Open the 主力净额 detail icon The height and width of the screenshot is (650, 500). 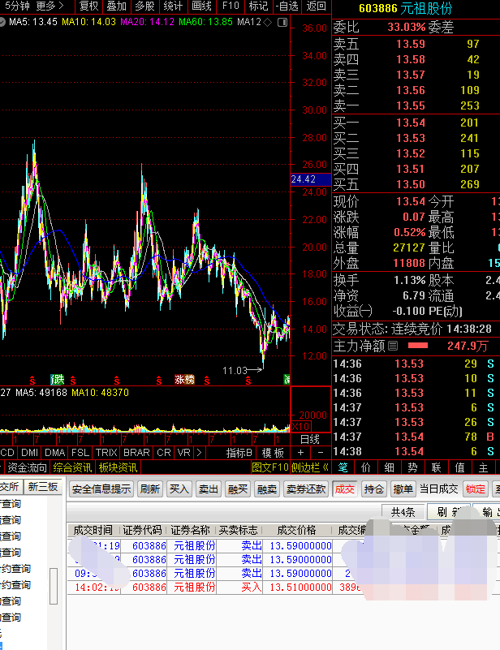(x=393, y=346)
